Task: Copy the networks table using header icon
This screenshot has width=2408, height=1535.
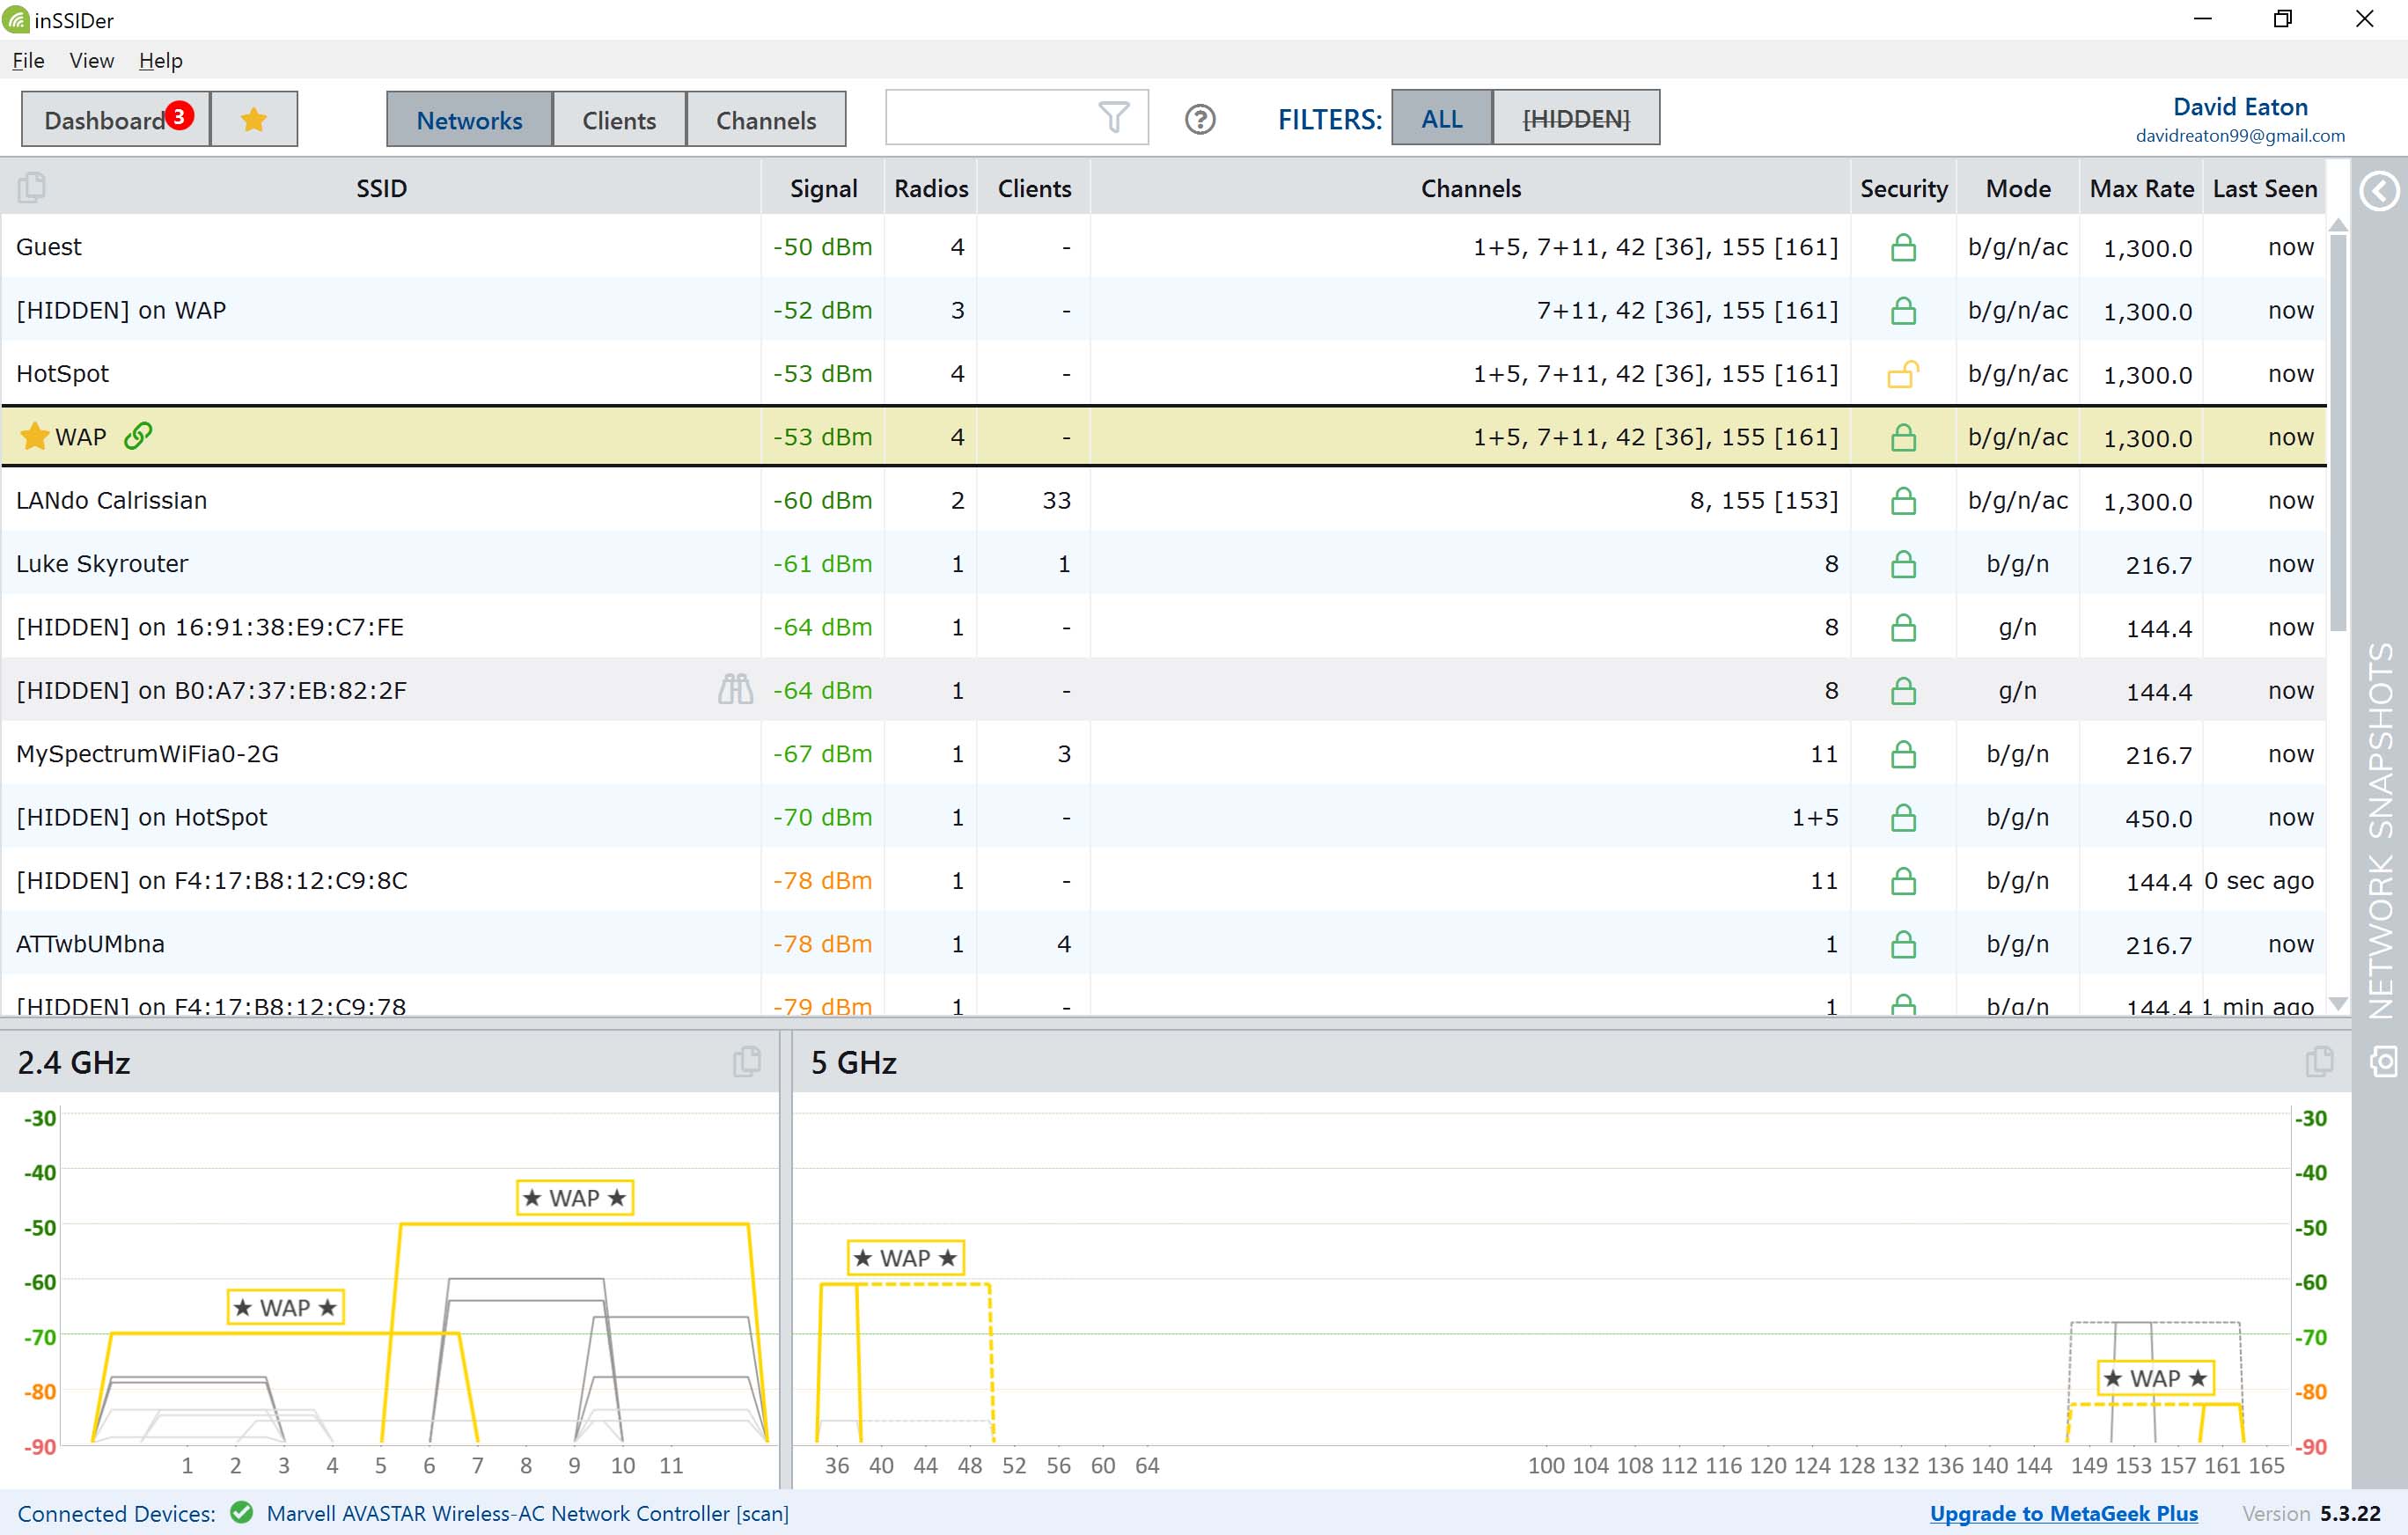Action: [x=32, y=187]
